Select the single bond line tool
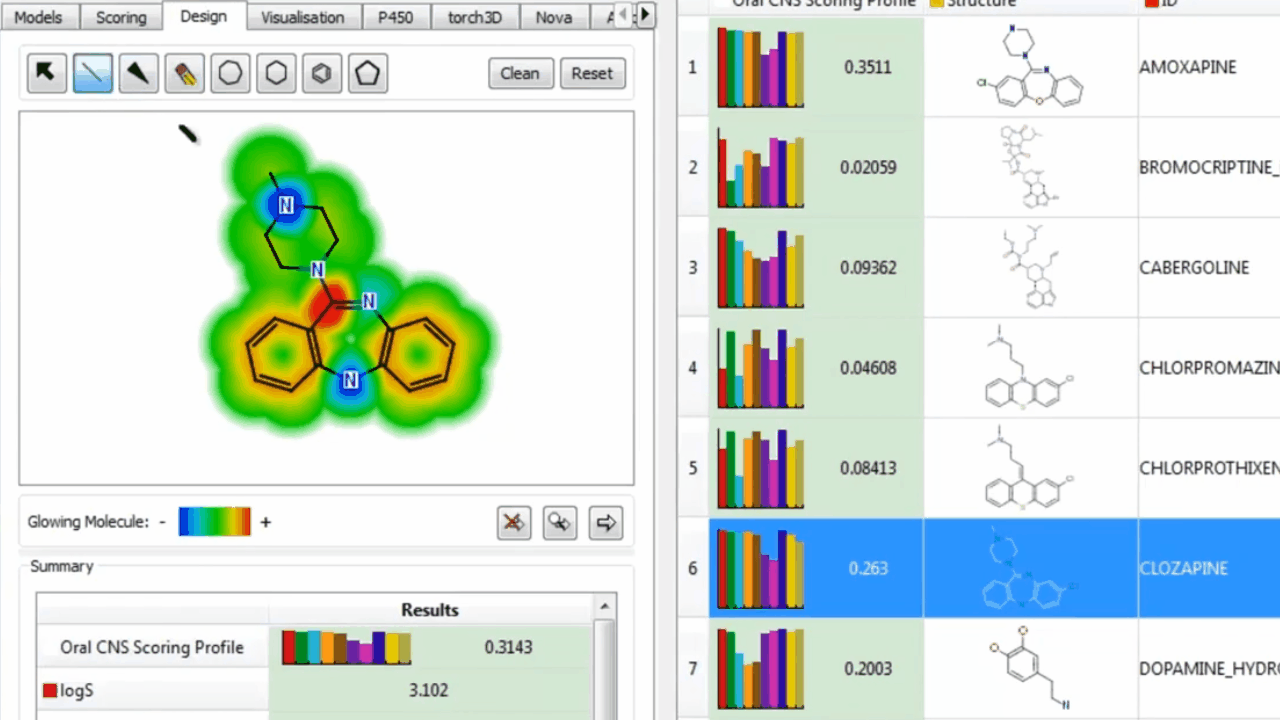 (93, 73)
